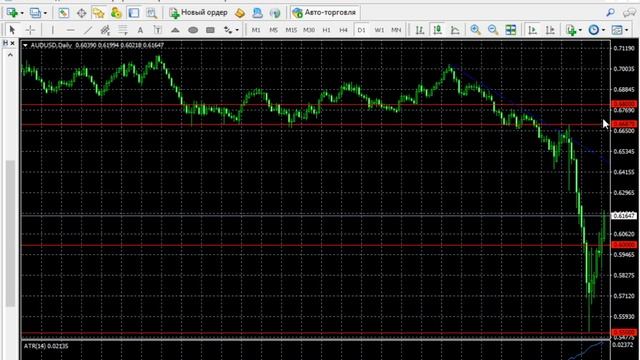Expand the Templates dropdown arrow
640x360 pixels.
coord(627,30)
